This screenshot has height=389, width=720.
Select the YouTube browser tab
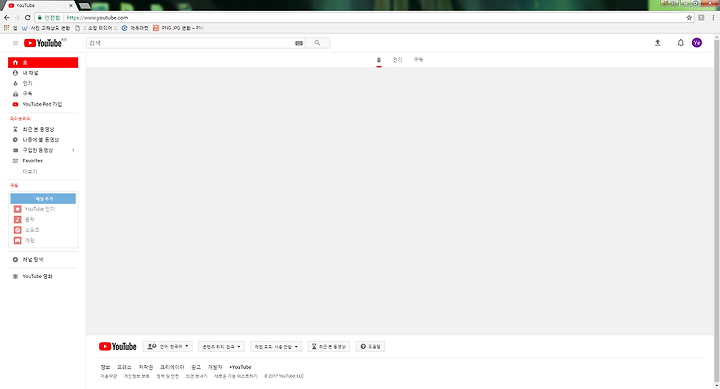coord(39,6)
